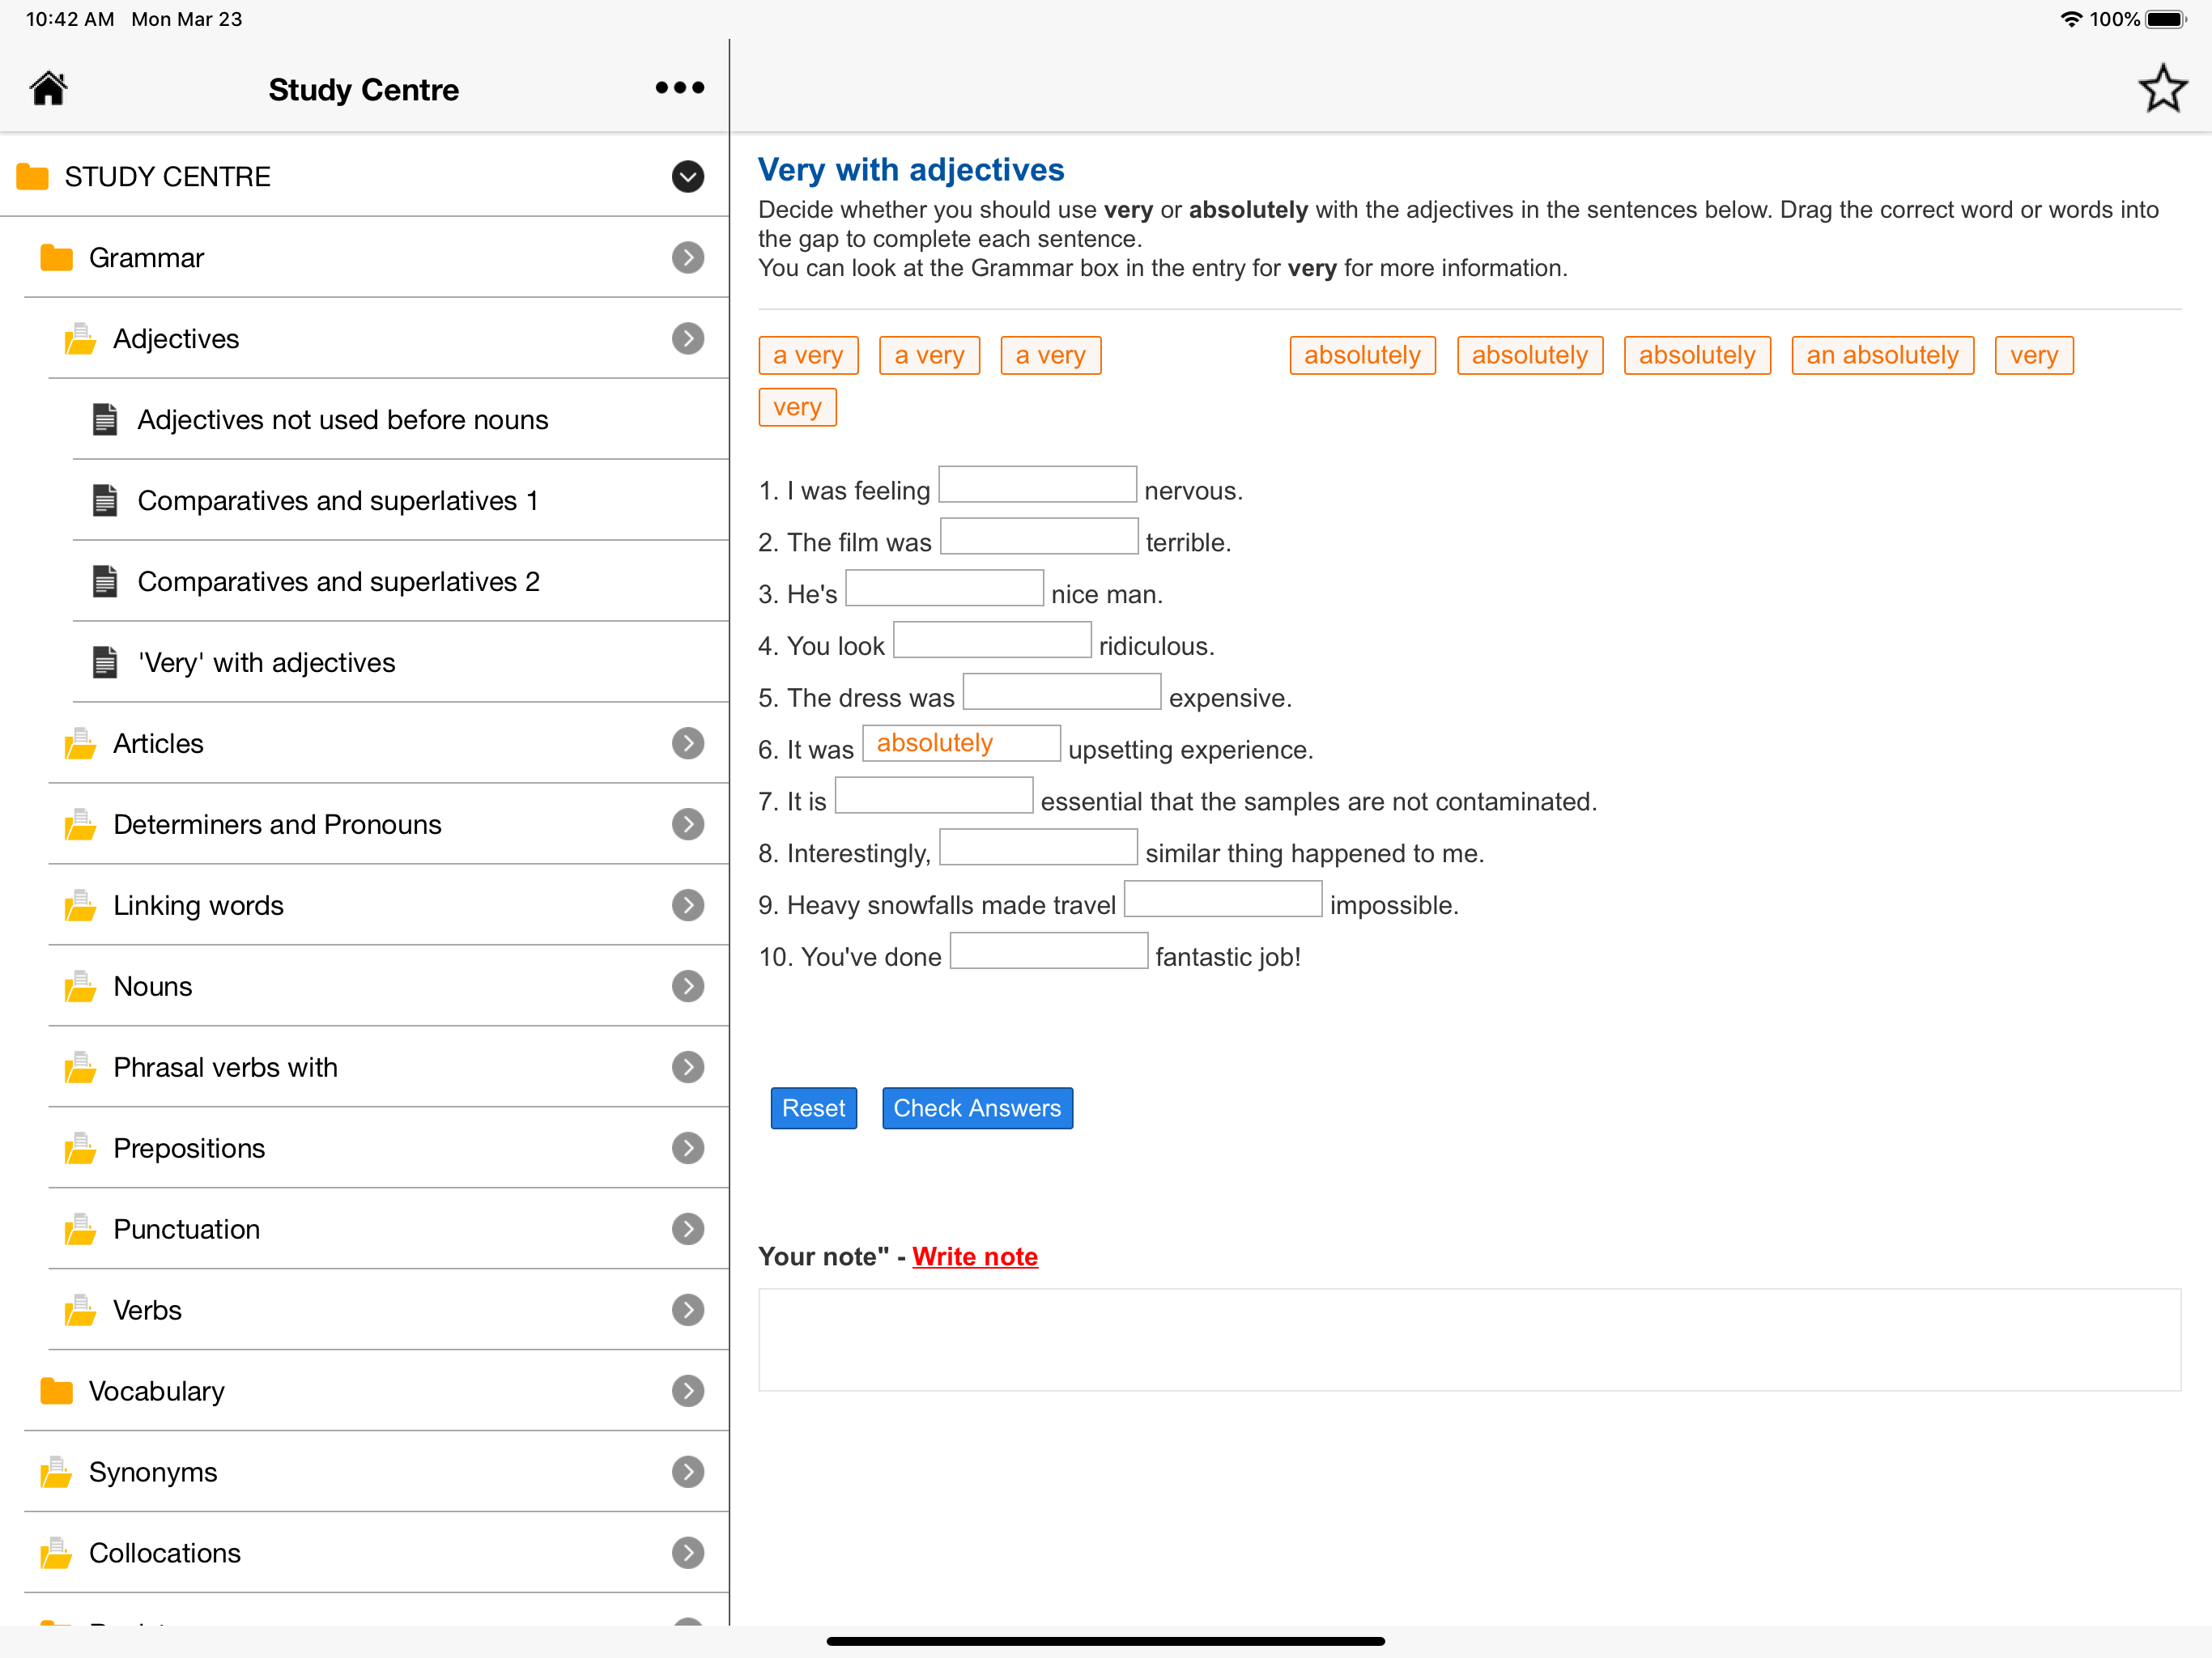2212x1658 pixels.
Task: Click the gap in sentence 1 before nervous
Action: click(1037, 485)
